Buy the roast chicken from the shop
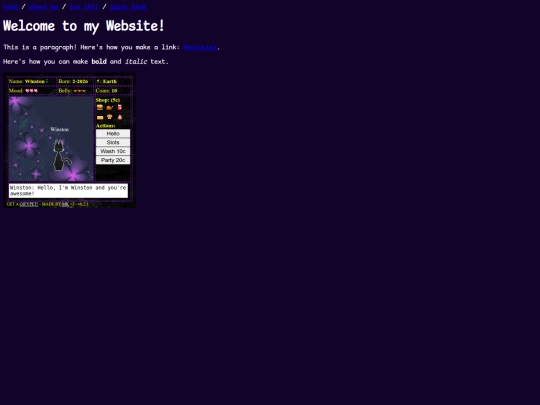 pyautogui.click(x=110, y=107)
